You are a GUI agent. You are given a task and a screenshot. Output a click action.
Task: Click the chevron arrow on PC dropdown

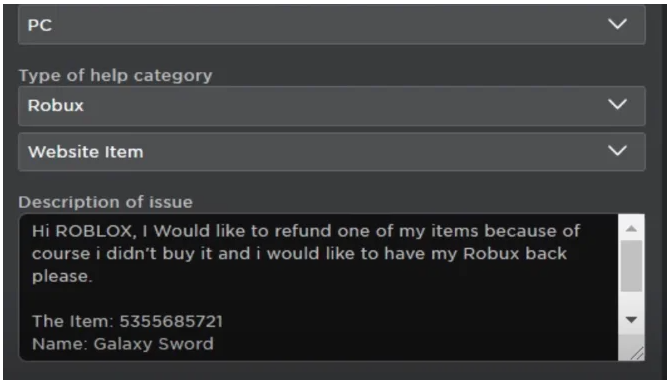pos(617,24)
